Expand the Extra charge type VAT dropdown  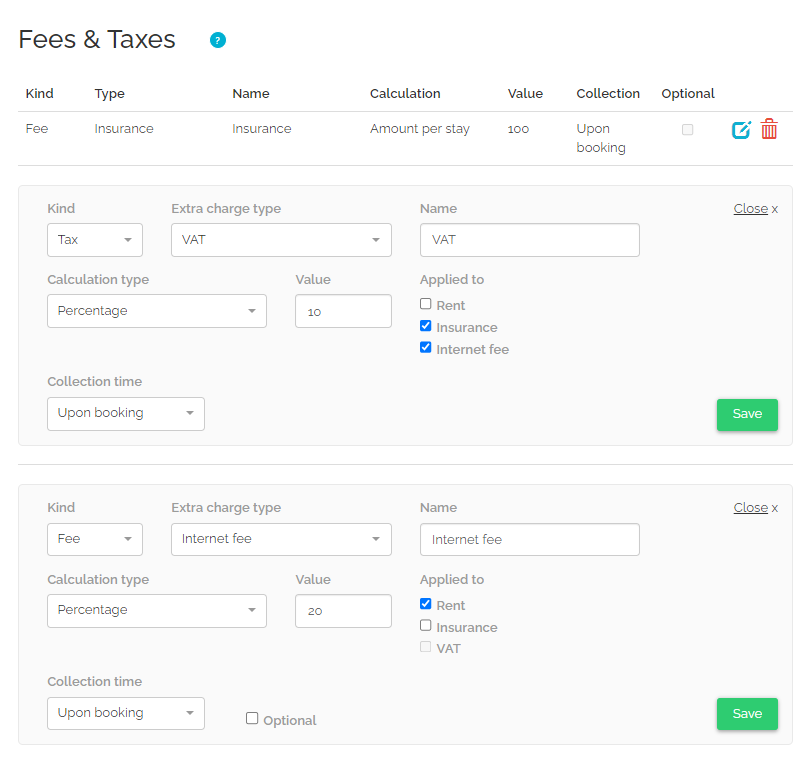[281, 240]
